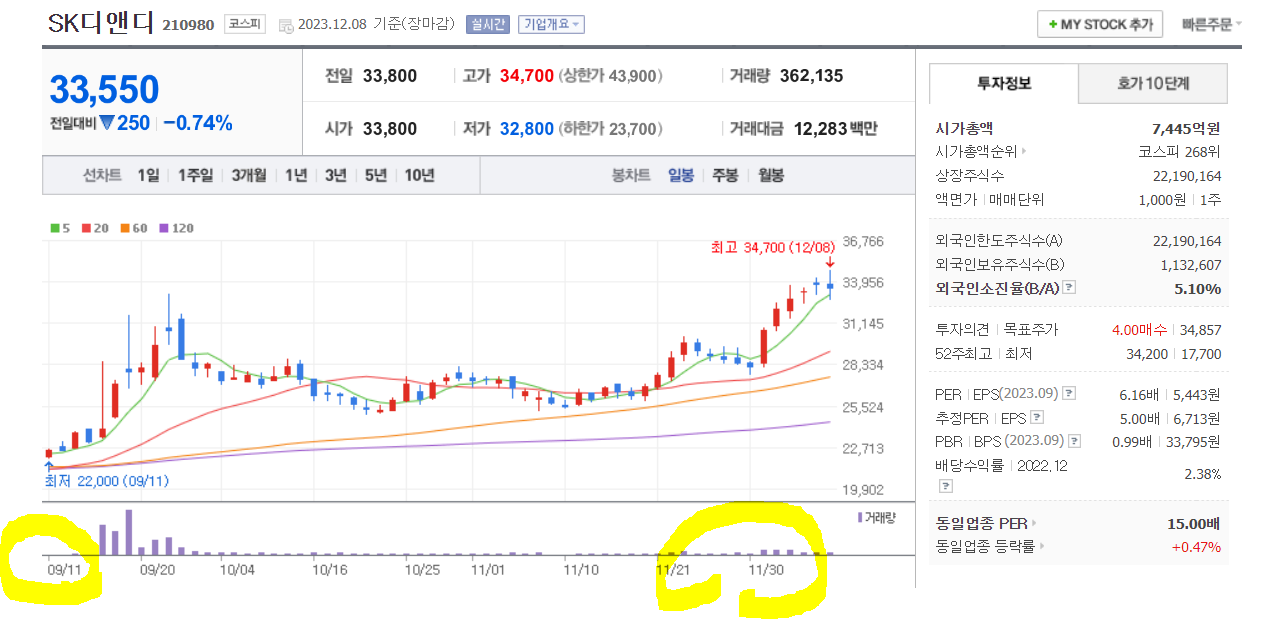Select the 월봉 monthly candle chart
Image resolution: width=1282 pixels, height=619 pixels.
[770, 175]
